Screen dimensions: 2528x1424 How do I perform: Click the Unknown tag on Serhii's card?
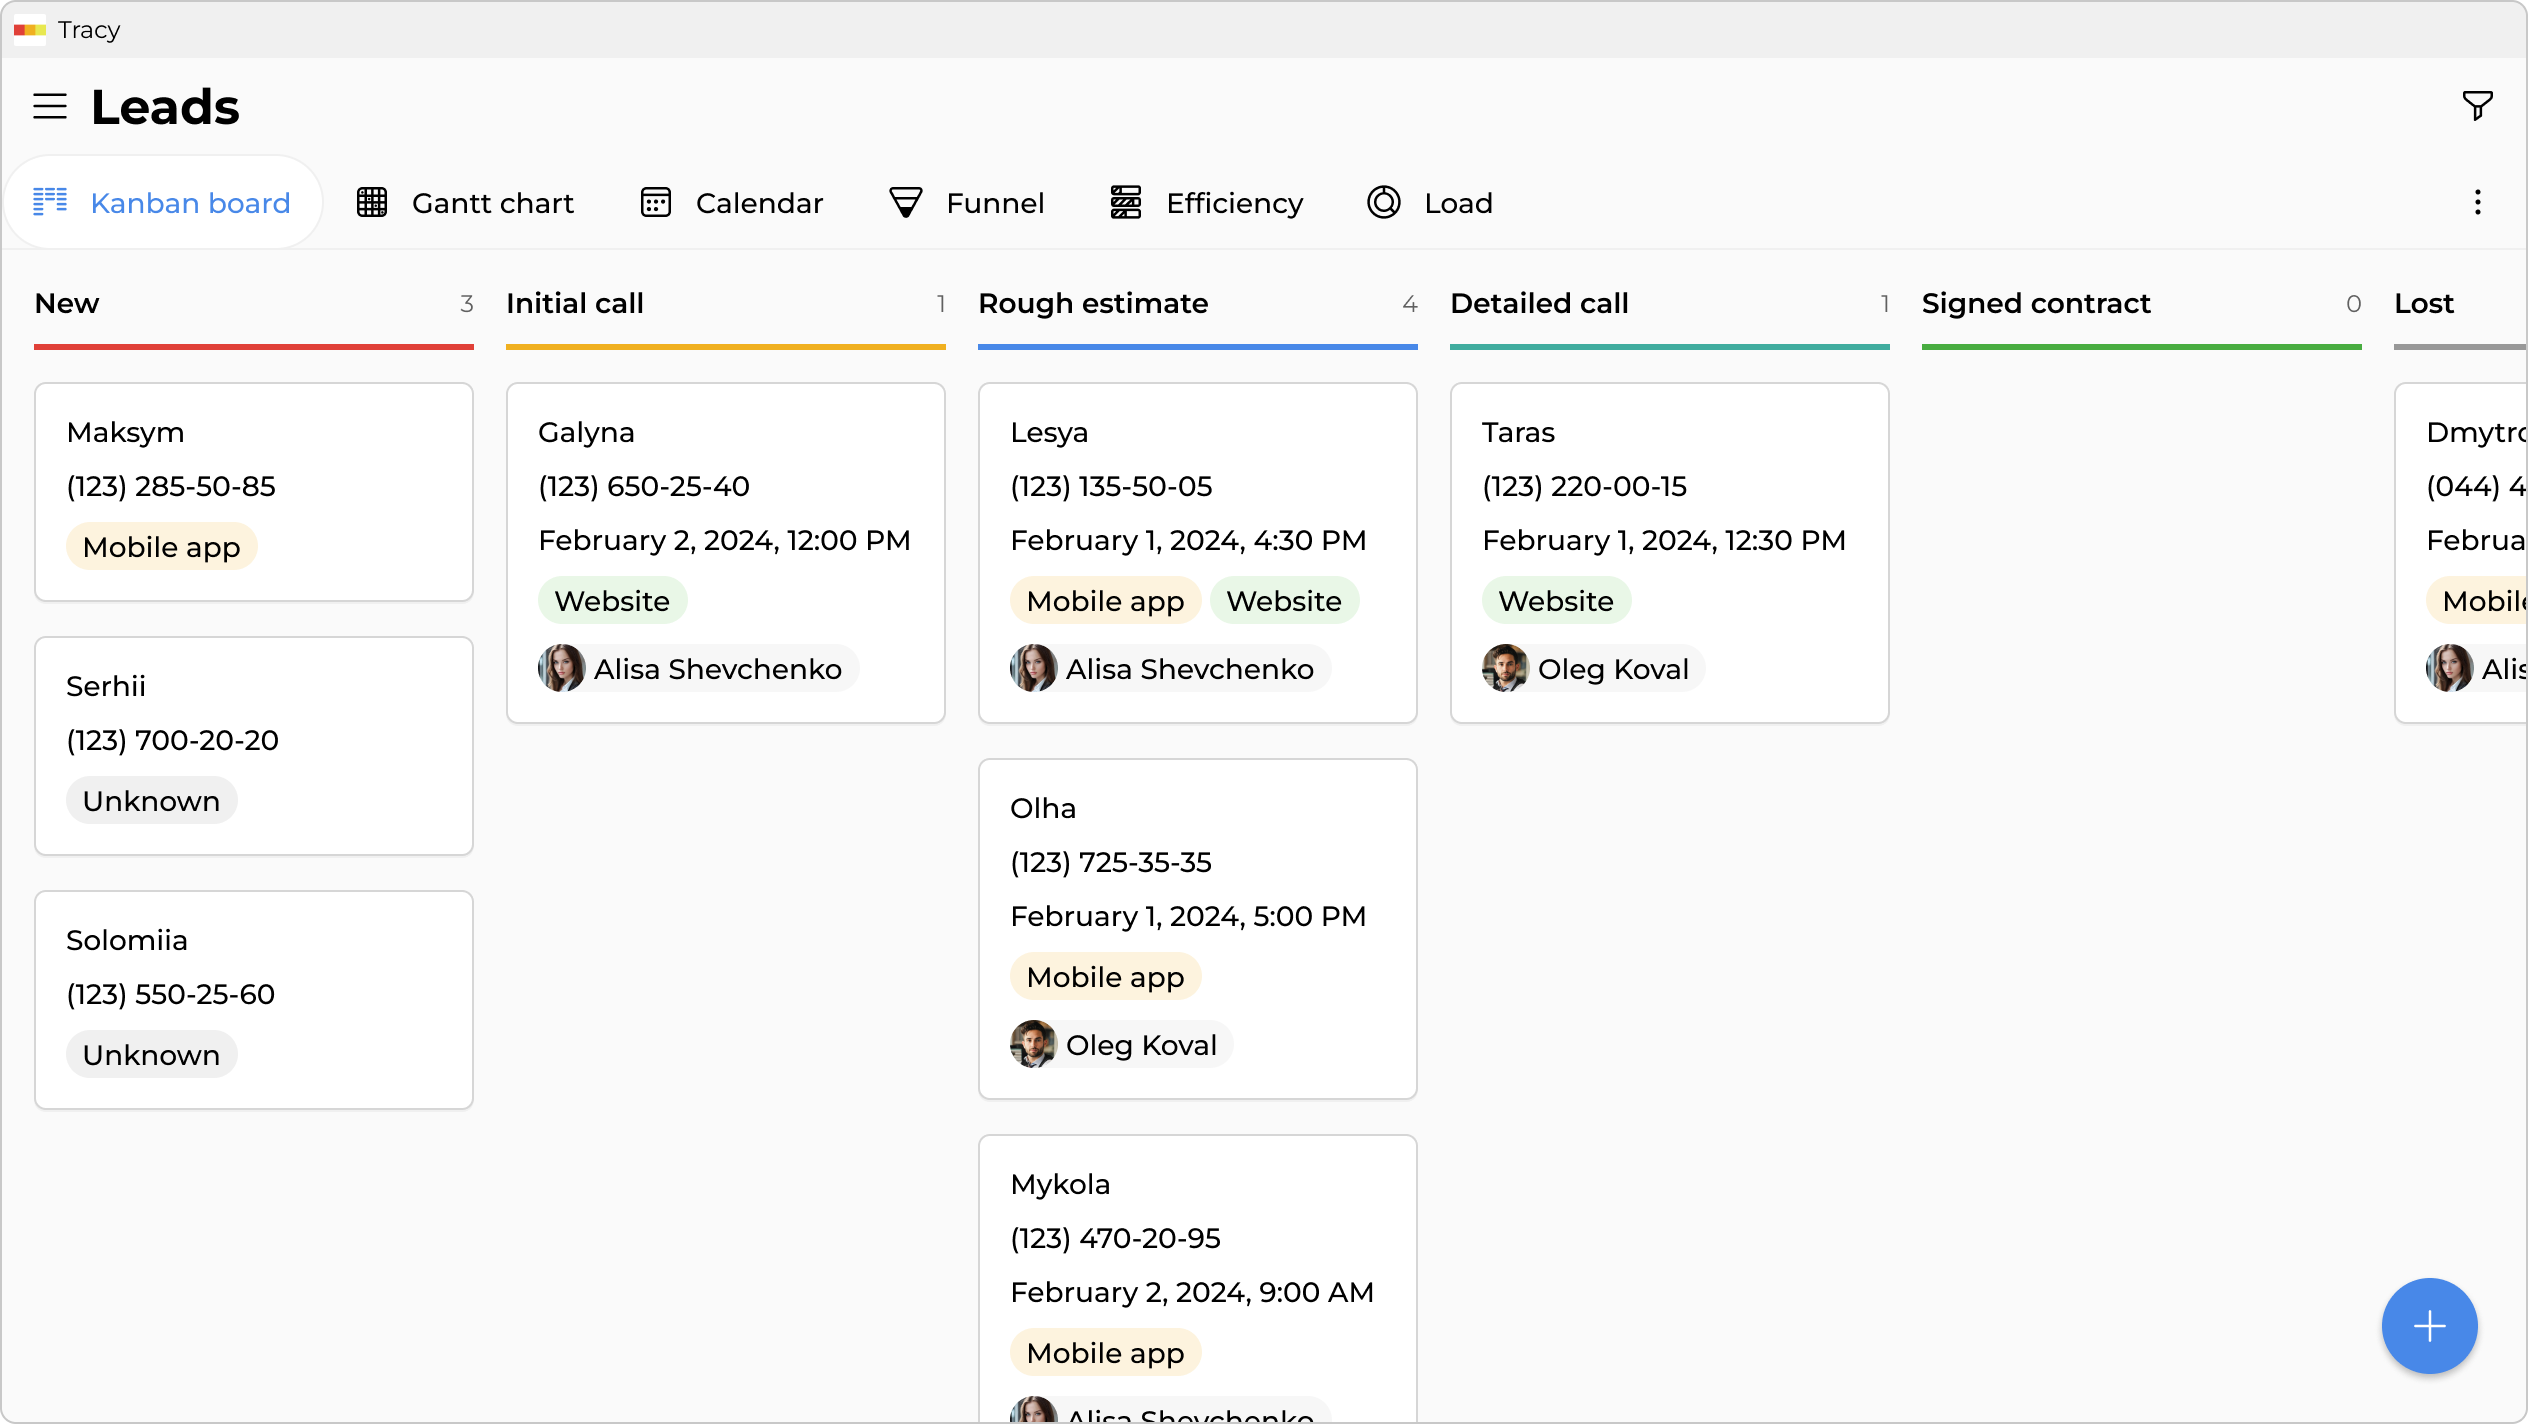pos(151,801)
